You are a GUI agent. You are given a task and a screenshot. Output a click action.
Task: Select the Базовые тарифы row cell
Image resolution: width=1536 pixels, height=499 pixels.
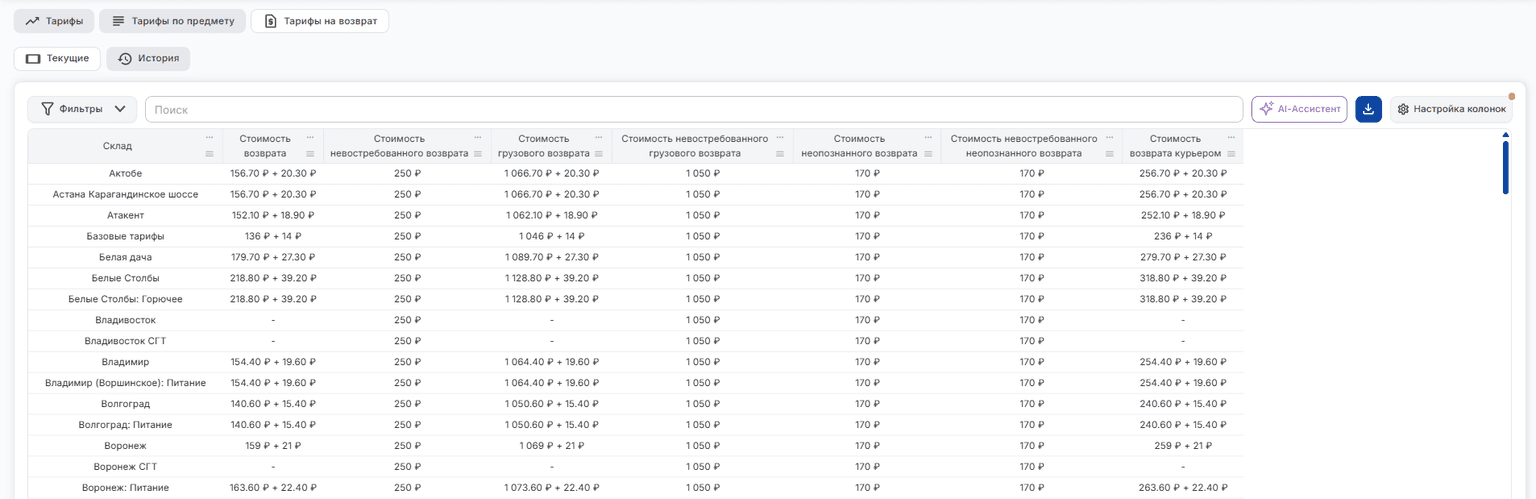click(x=125, y=236)
